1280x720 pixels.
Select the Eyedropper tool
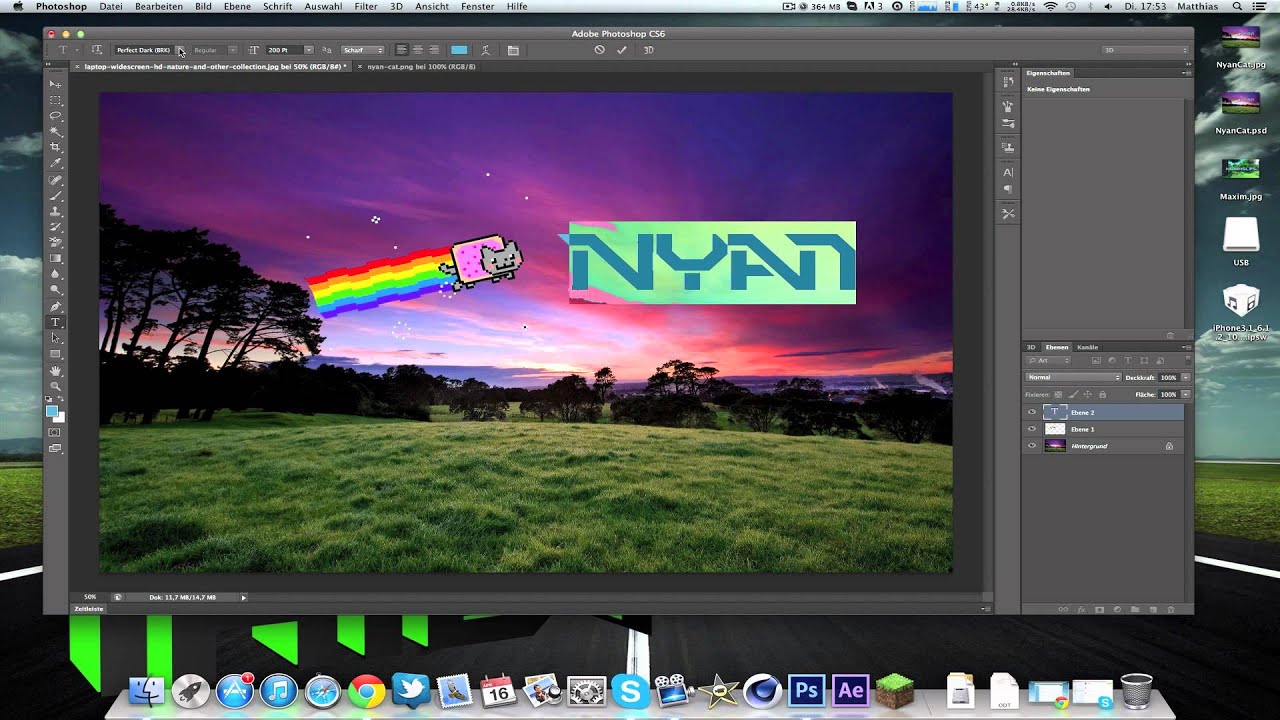57,163
